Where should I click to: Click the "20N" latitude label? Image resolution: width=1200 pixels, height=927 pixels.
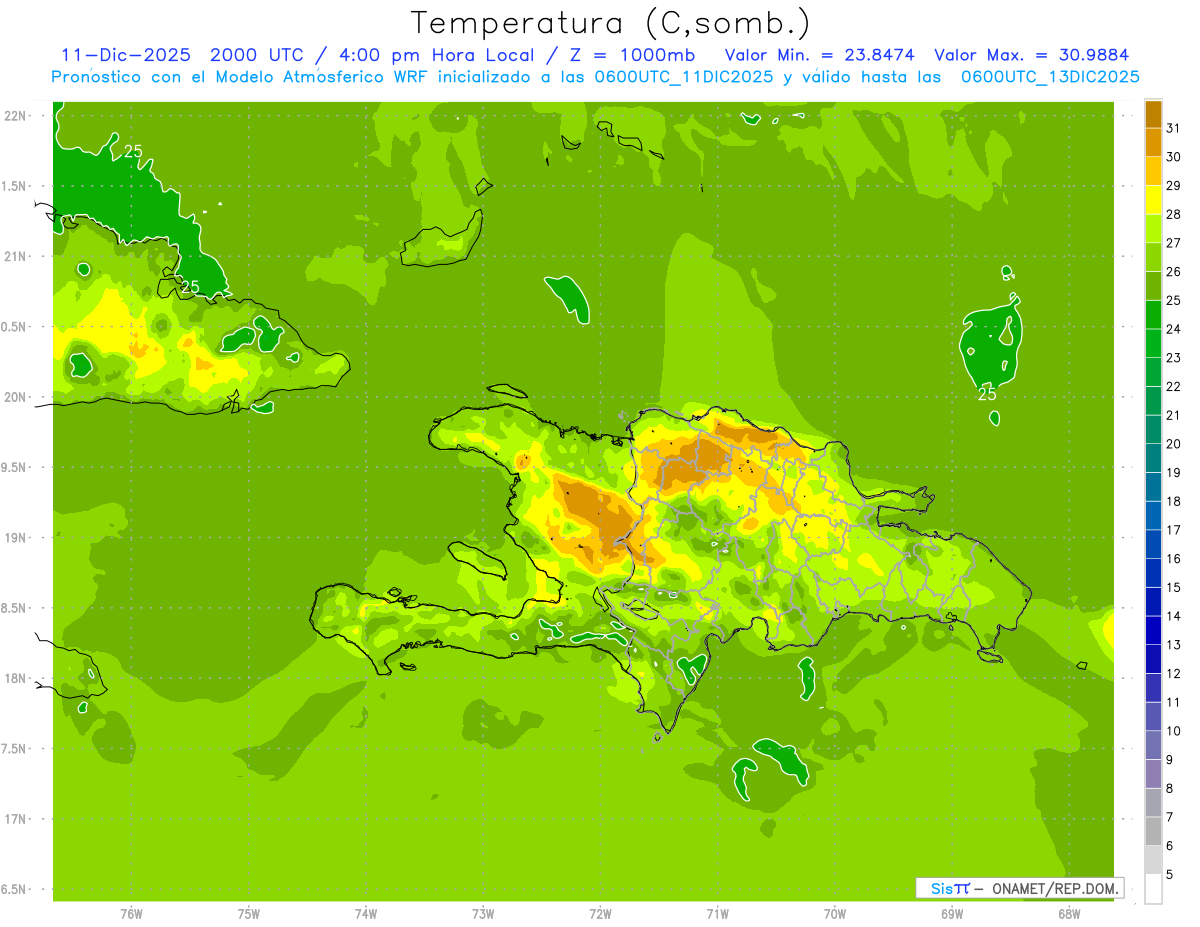[x=16, y=397]
